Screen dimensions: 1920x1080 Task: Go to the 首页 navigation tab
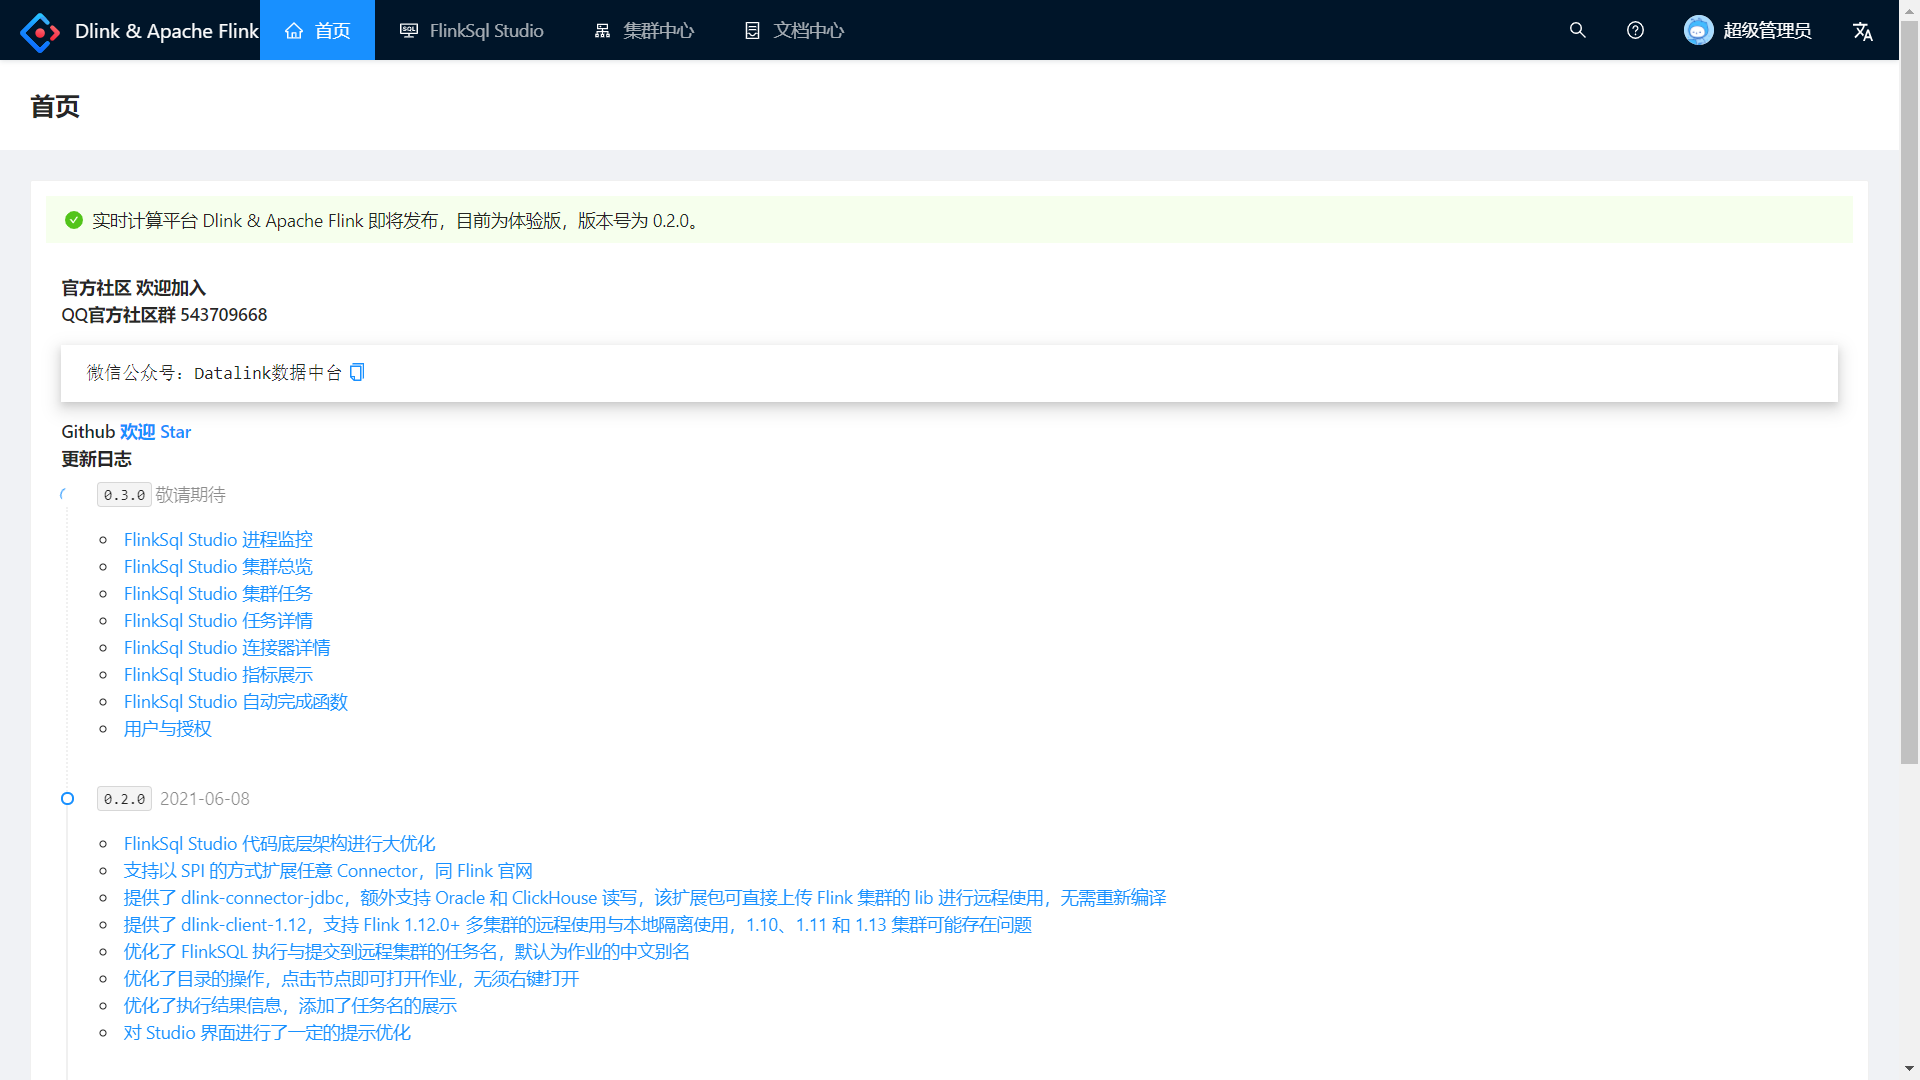(317, 30)
